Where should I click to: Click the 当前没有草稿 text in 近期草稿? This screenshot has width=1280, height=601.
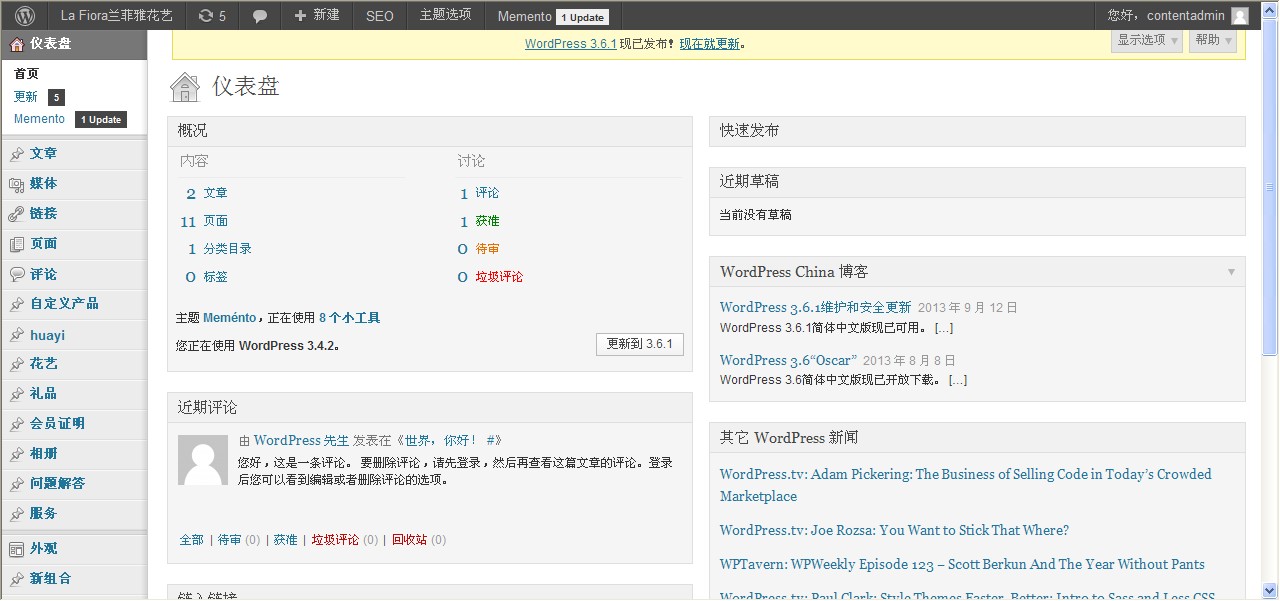pos(756,215)
